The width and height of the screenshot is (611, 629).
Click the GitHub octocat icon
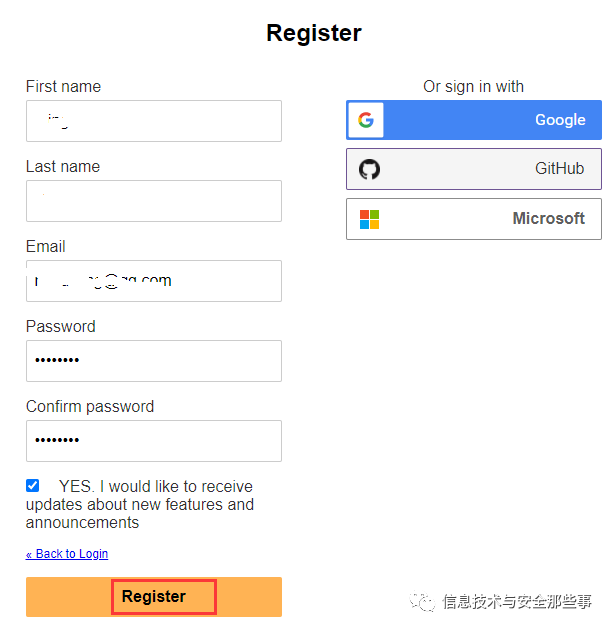click(369, 169)
